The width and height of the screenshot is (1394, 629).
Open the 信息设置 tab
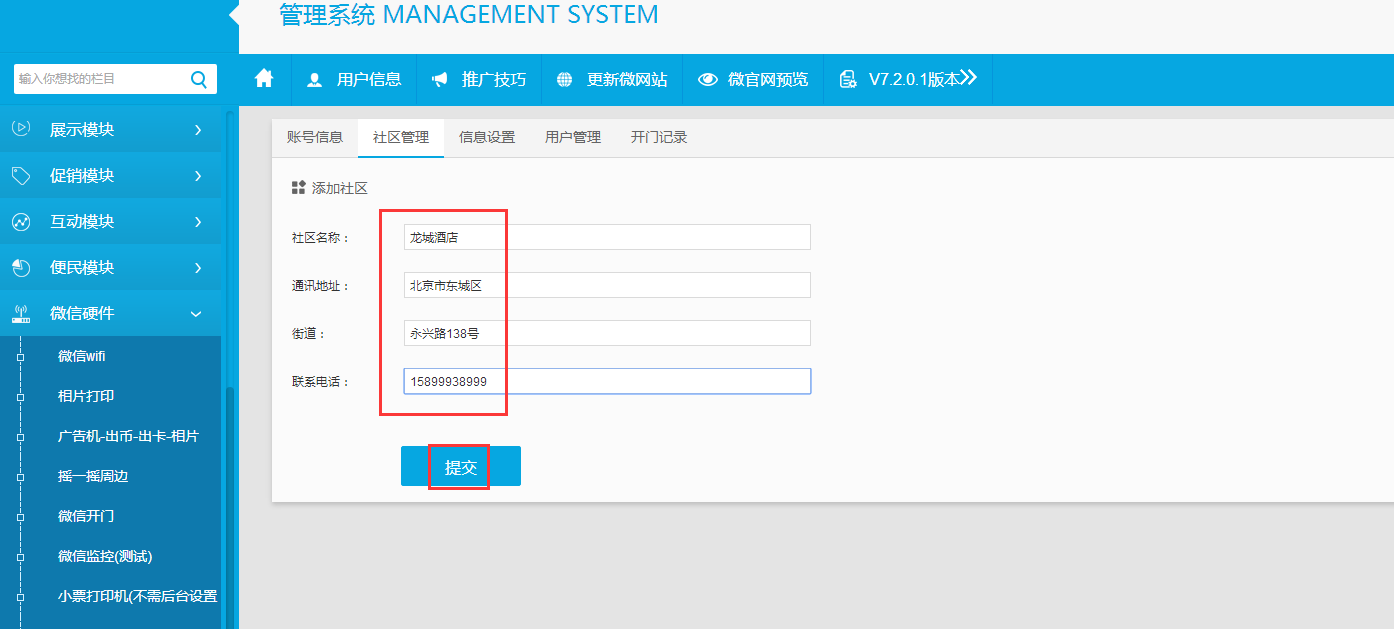tap(487, 137)
